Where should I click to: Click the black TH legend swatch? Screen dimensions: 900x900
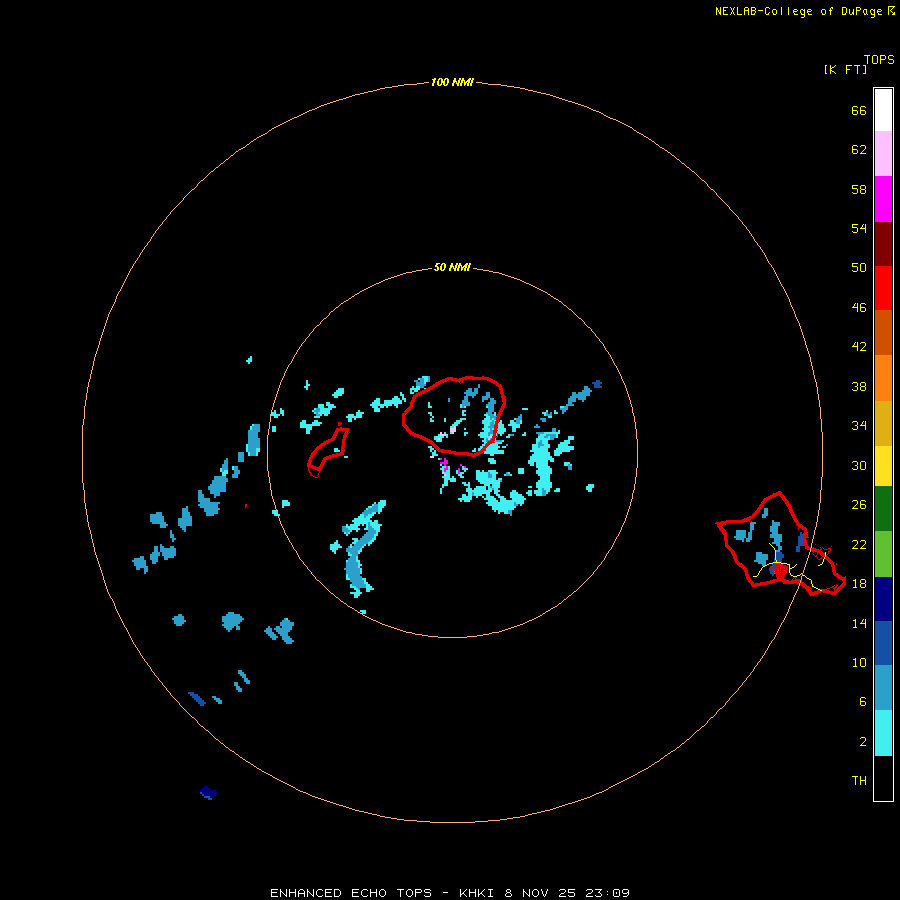pyautogui.click(x=883, y=778)
